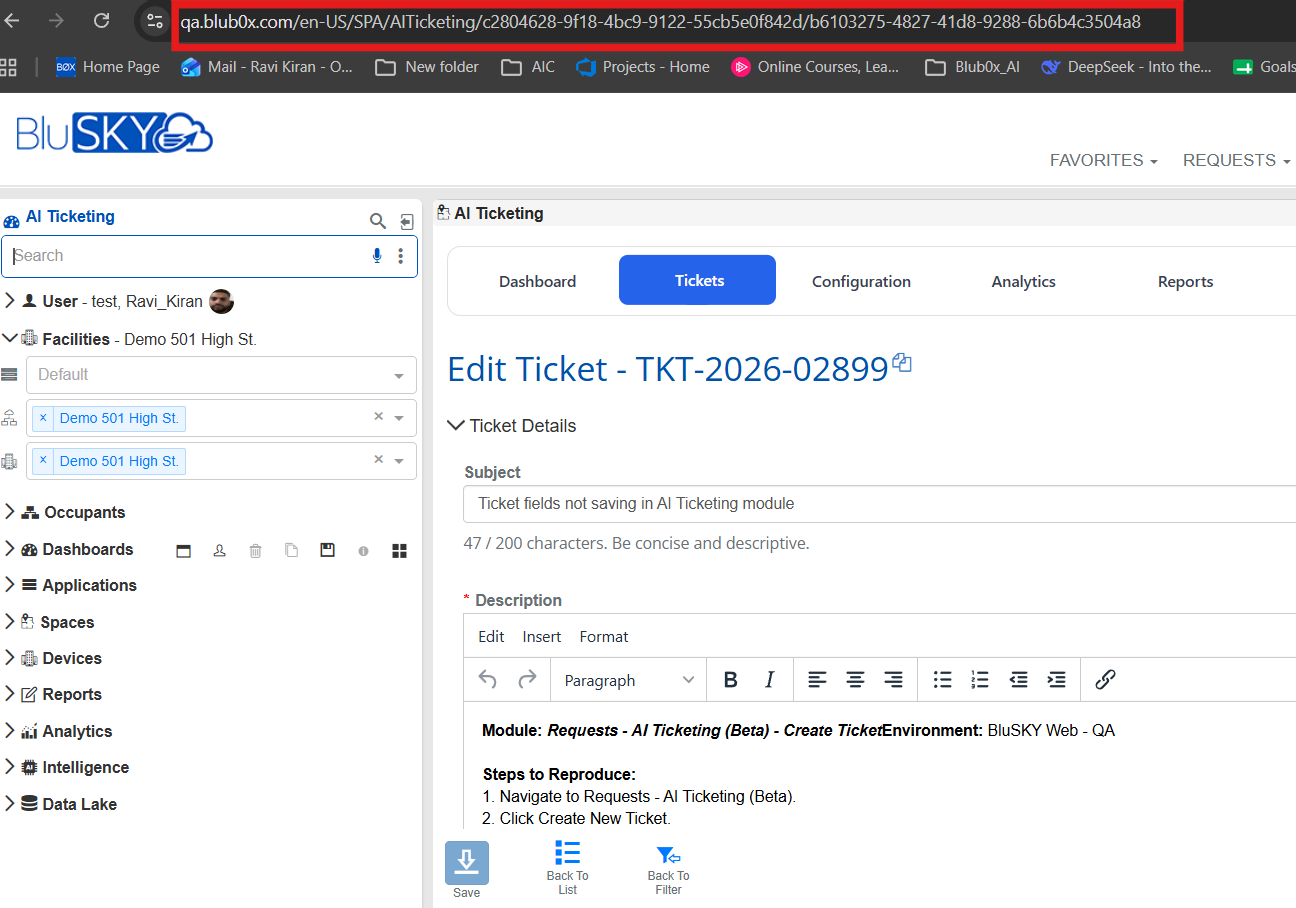Expand the Reports tree item in sidebar
Viewport: 1296px width, 908px height.
pos(10,694)
